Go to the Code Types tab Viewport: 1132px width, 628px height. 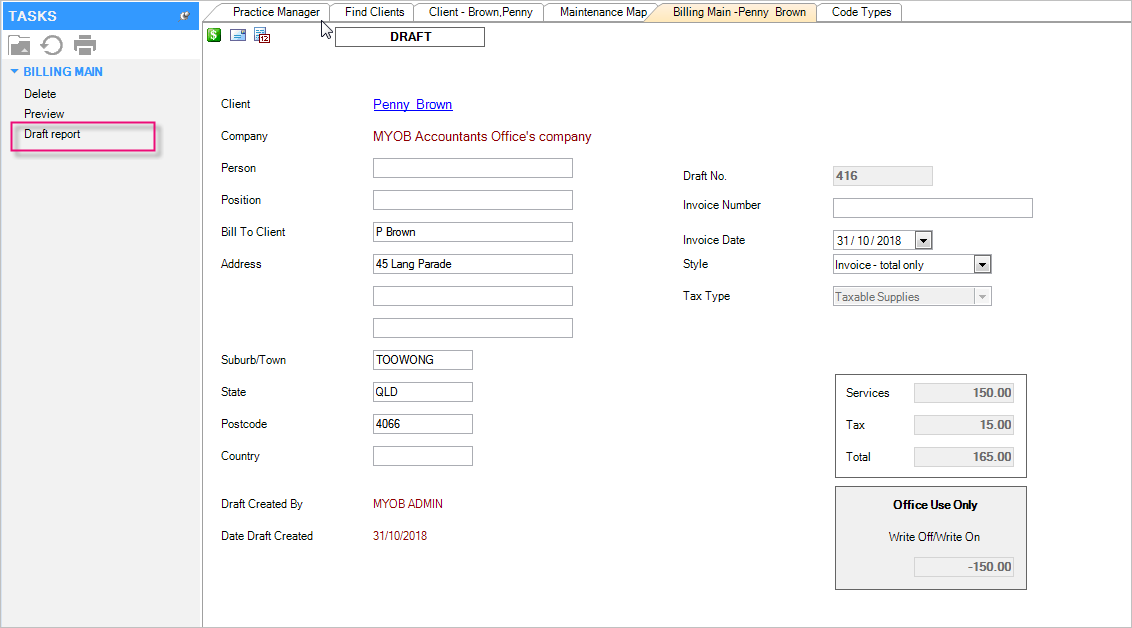860,12
